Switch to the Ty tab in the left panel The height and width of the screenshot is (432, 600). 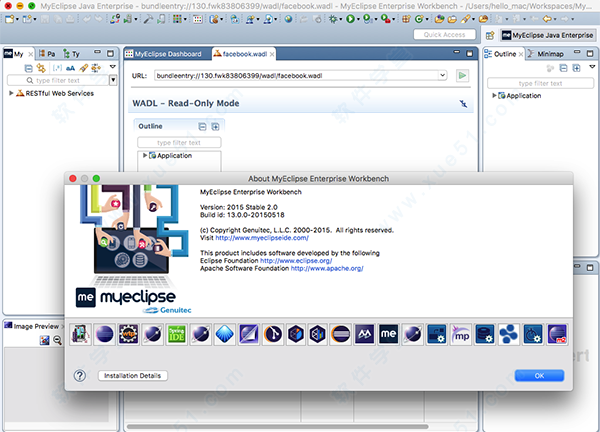point(72,54)
